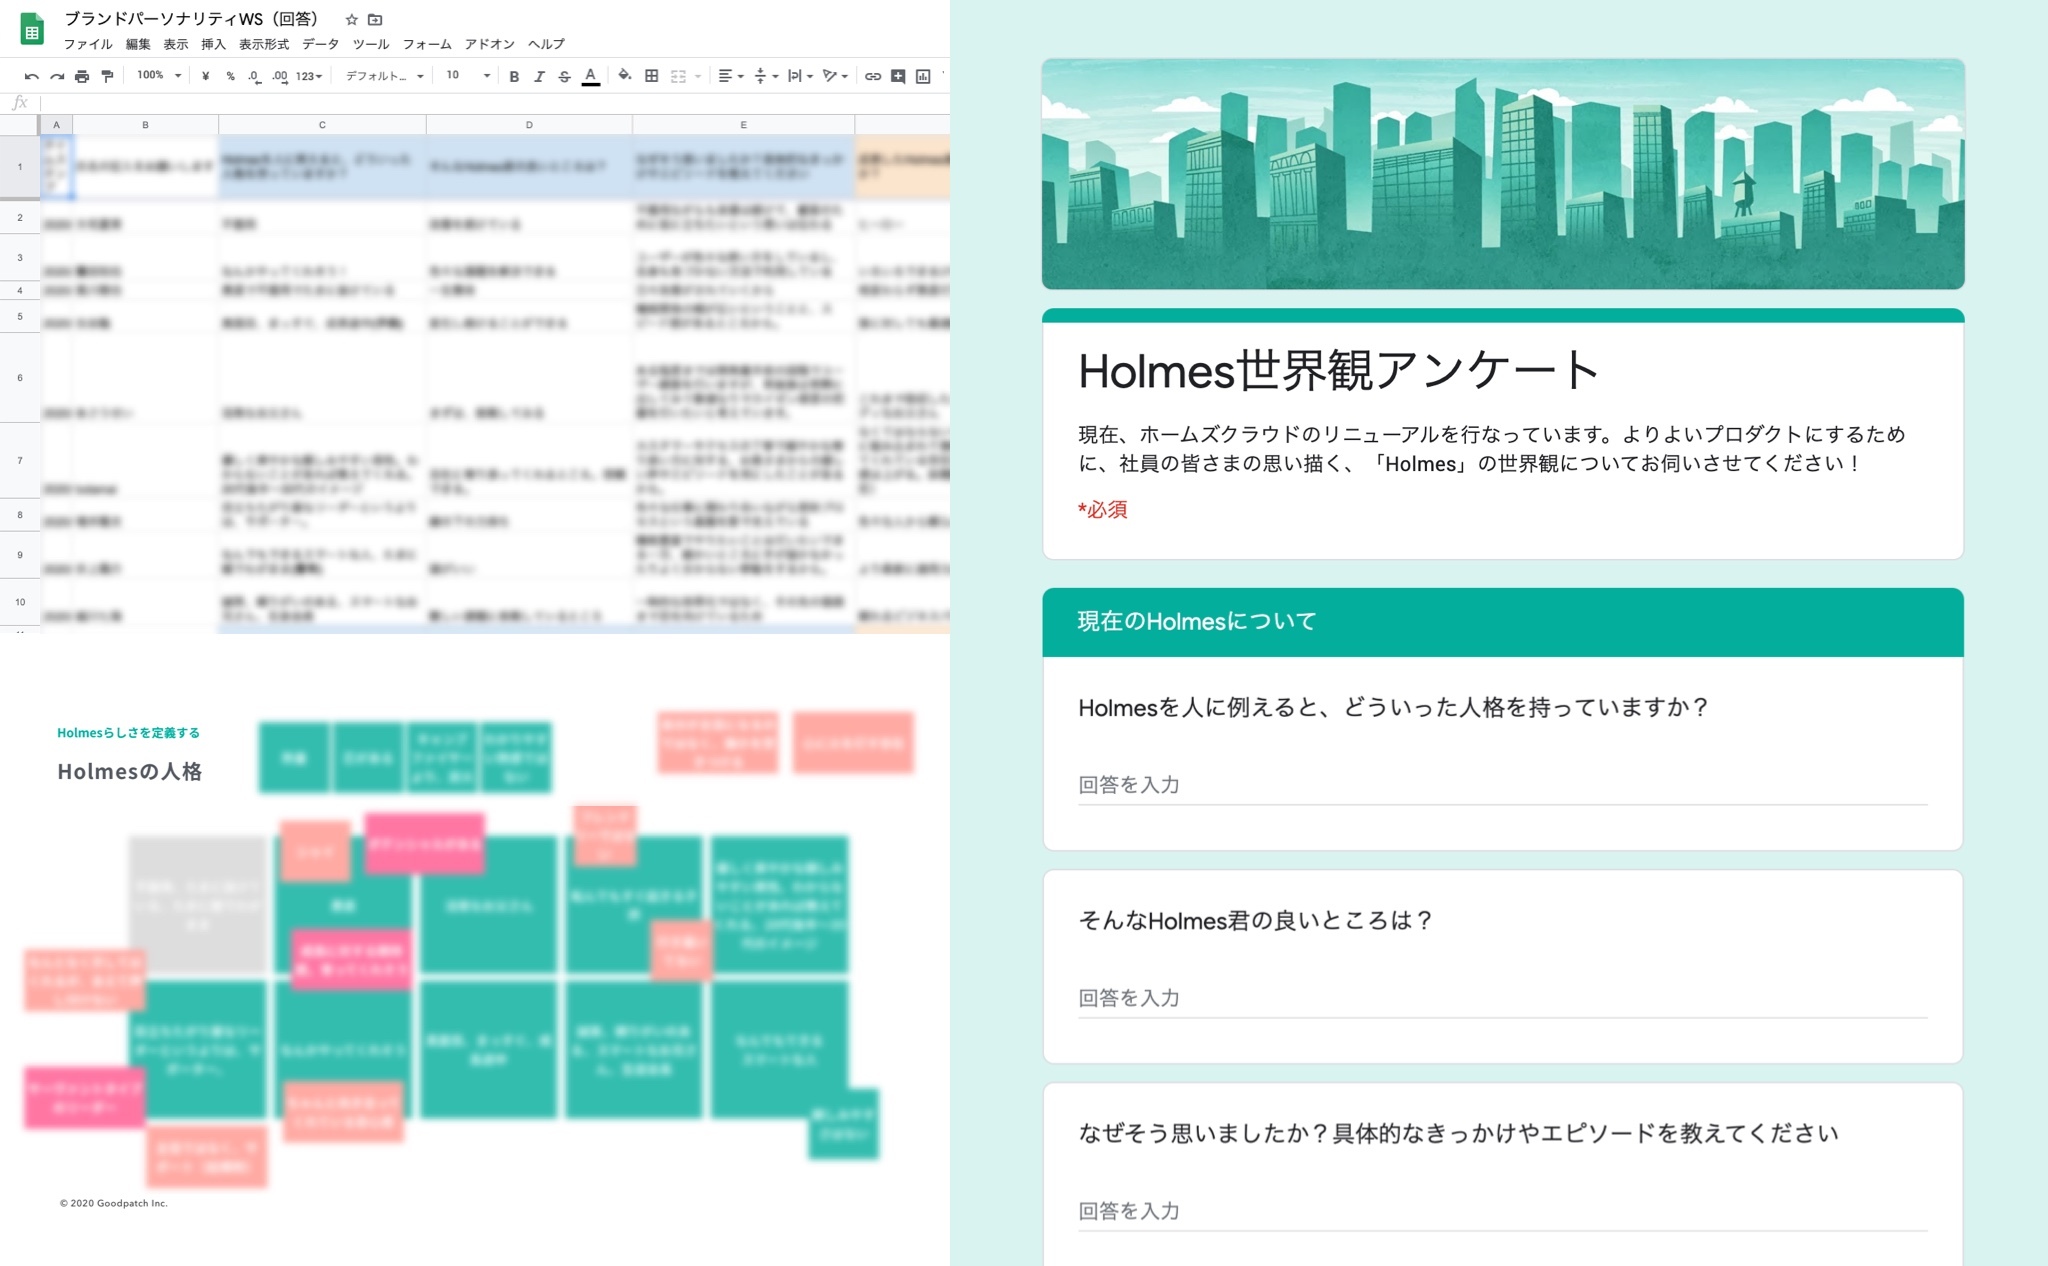Image resolution: width=2048 pixels, height=1266 pixels.
Task: Click the merge cells icon
Action: pyautogui.click(x=678, y=76)
